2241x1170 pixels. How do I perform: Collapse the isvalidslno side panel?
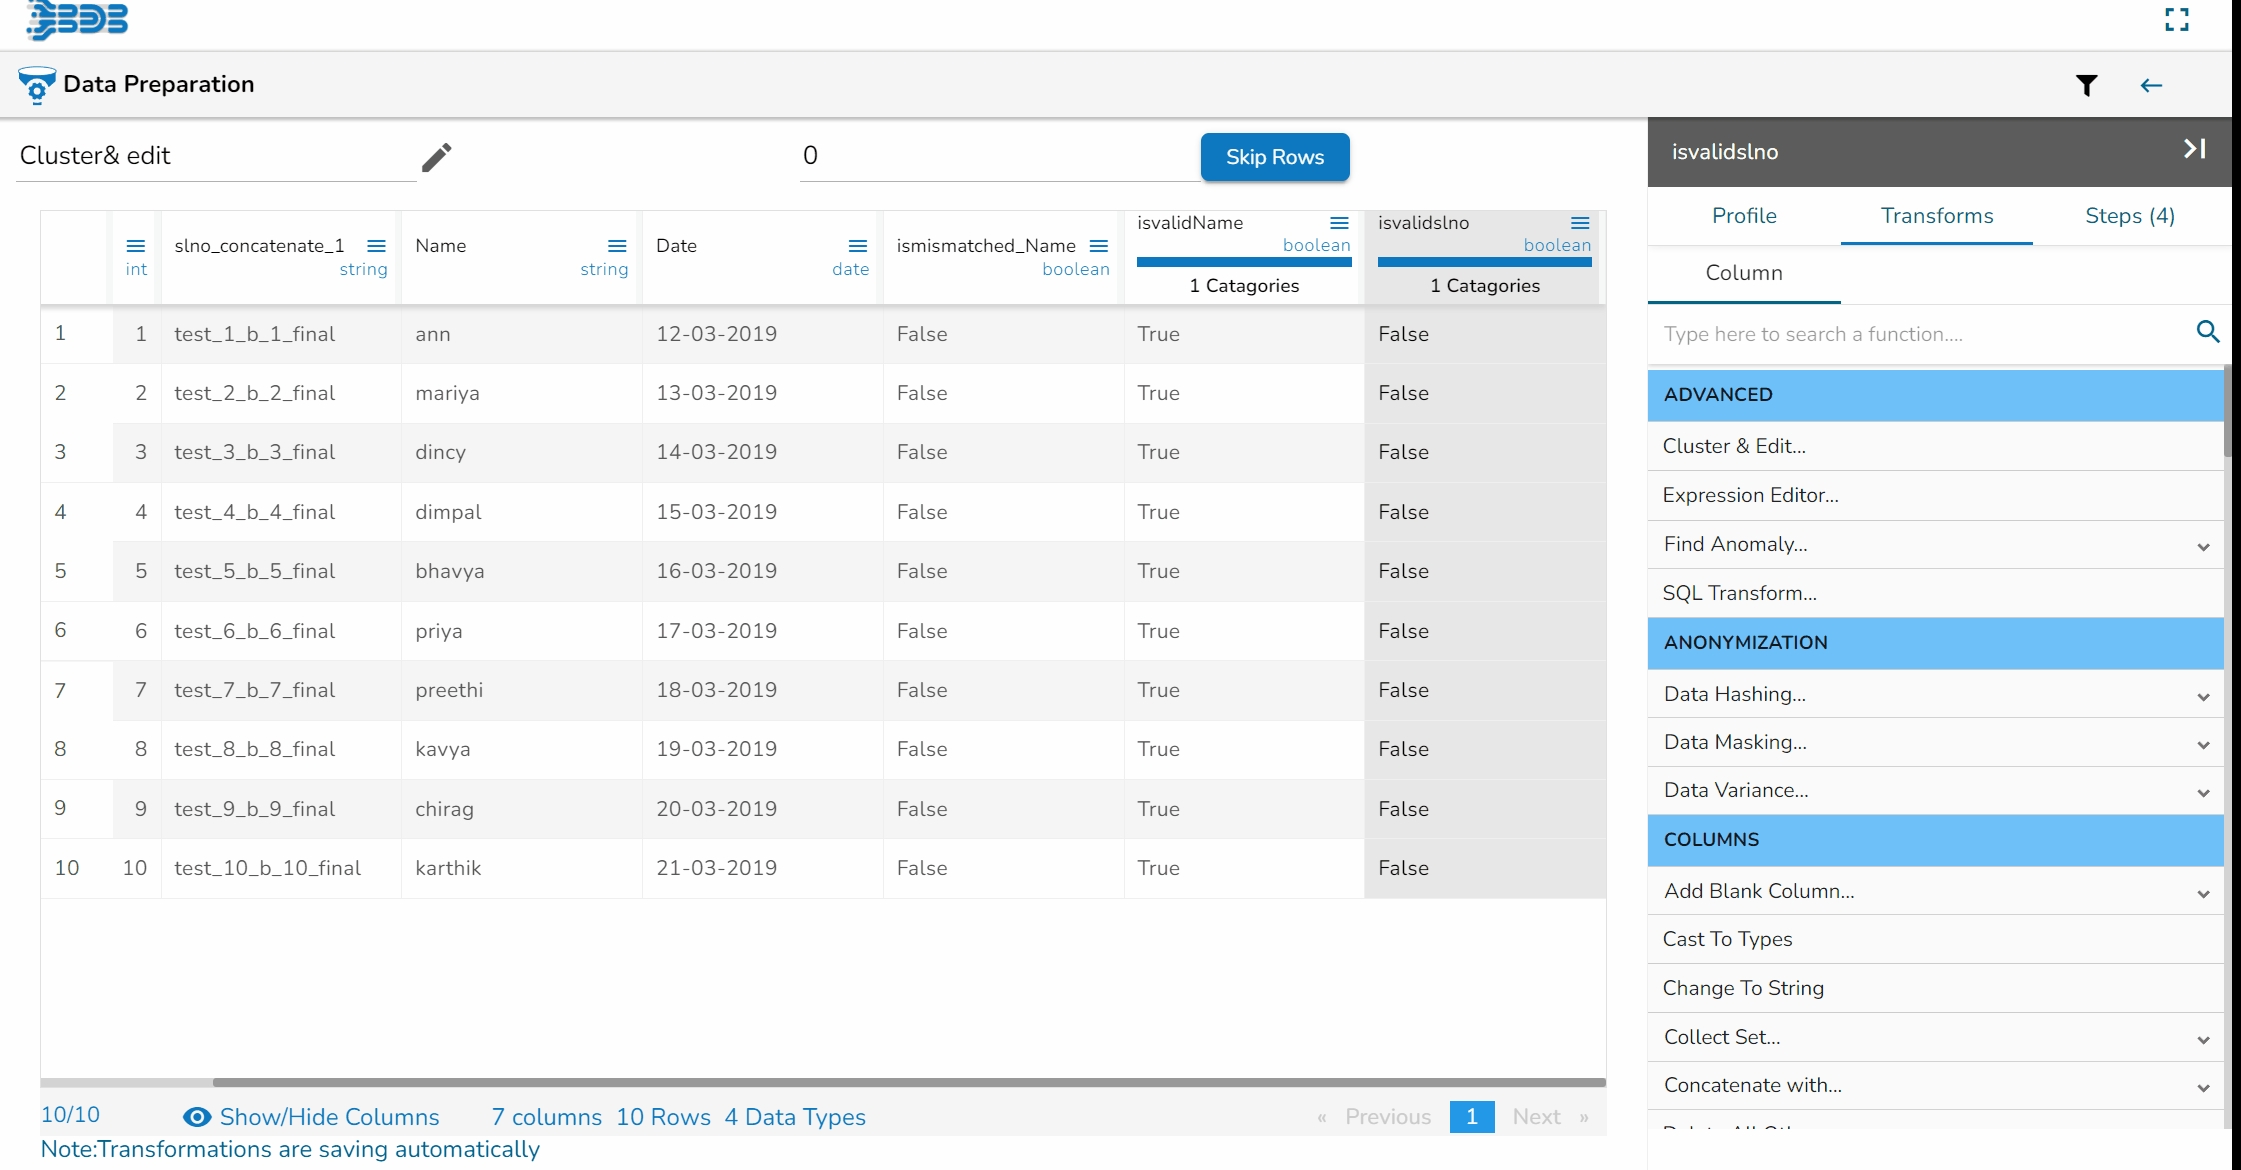[2194, 150]
